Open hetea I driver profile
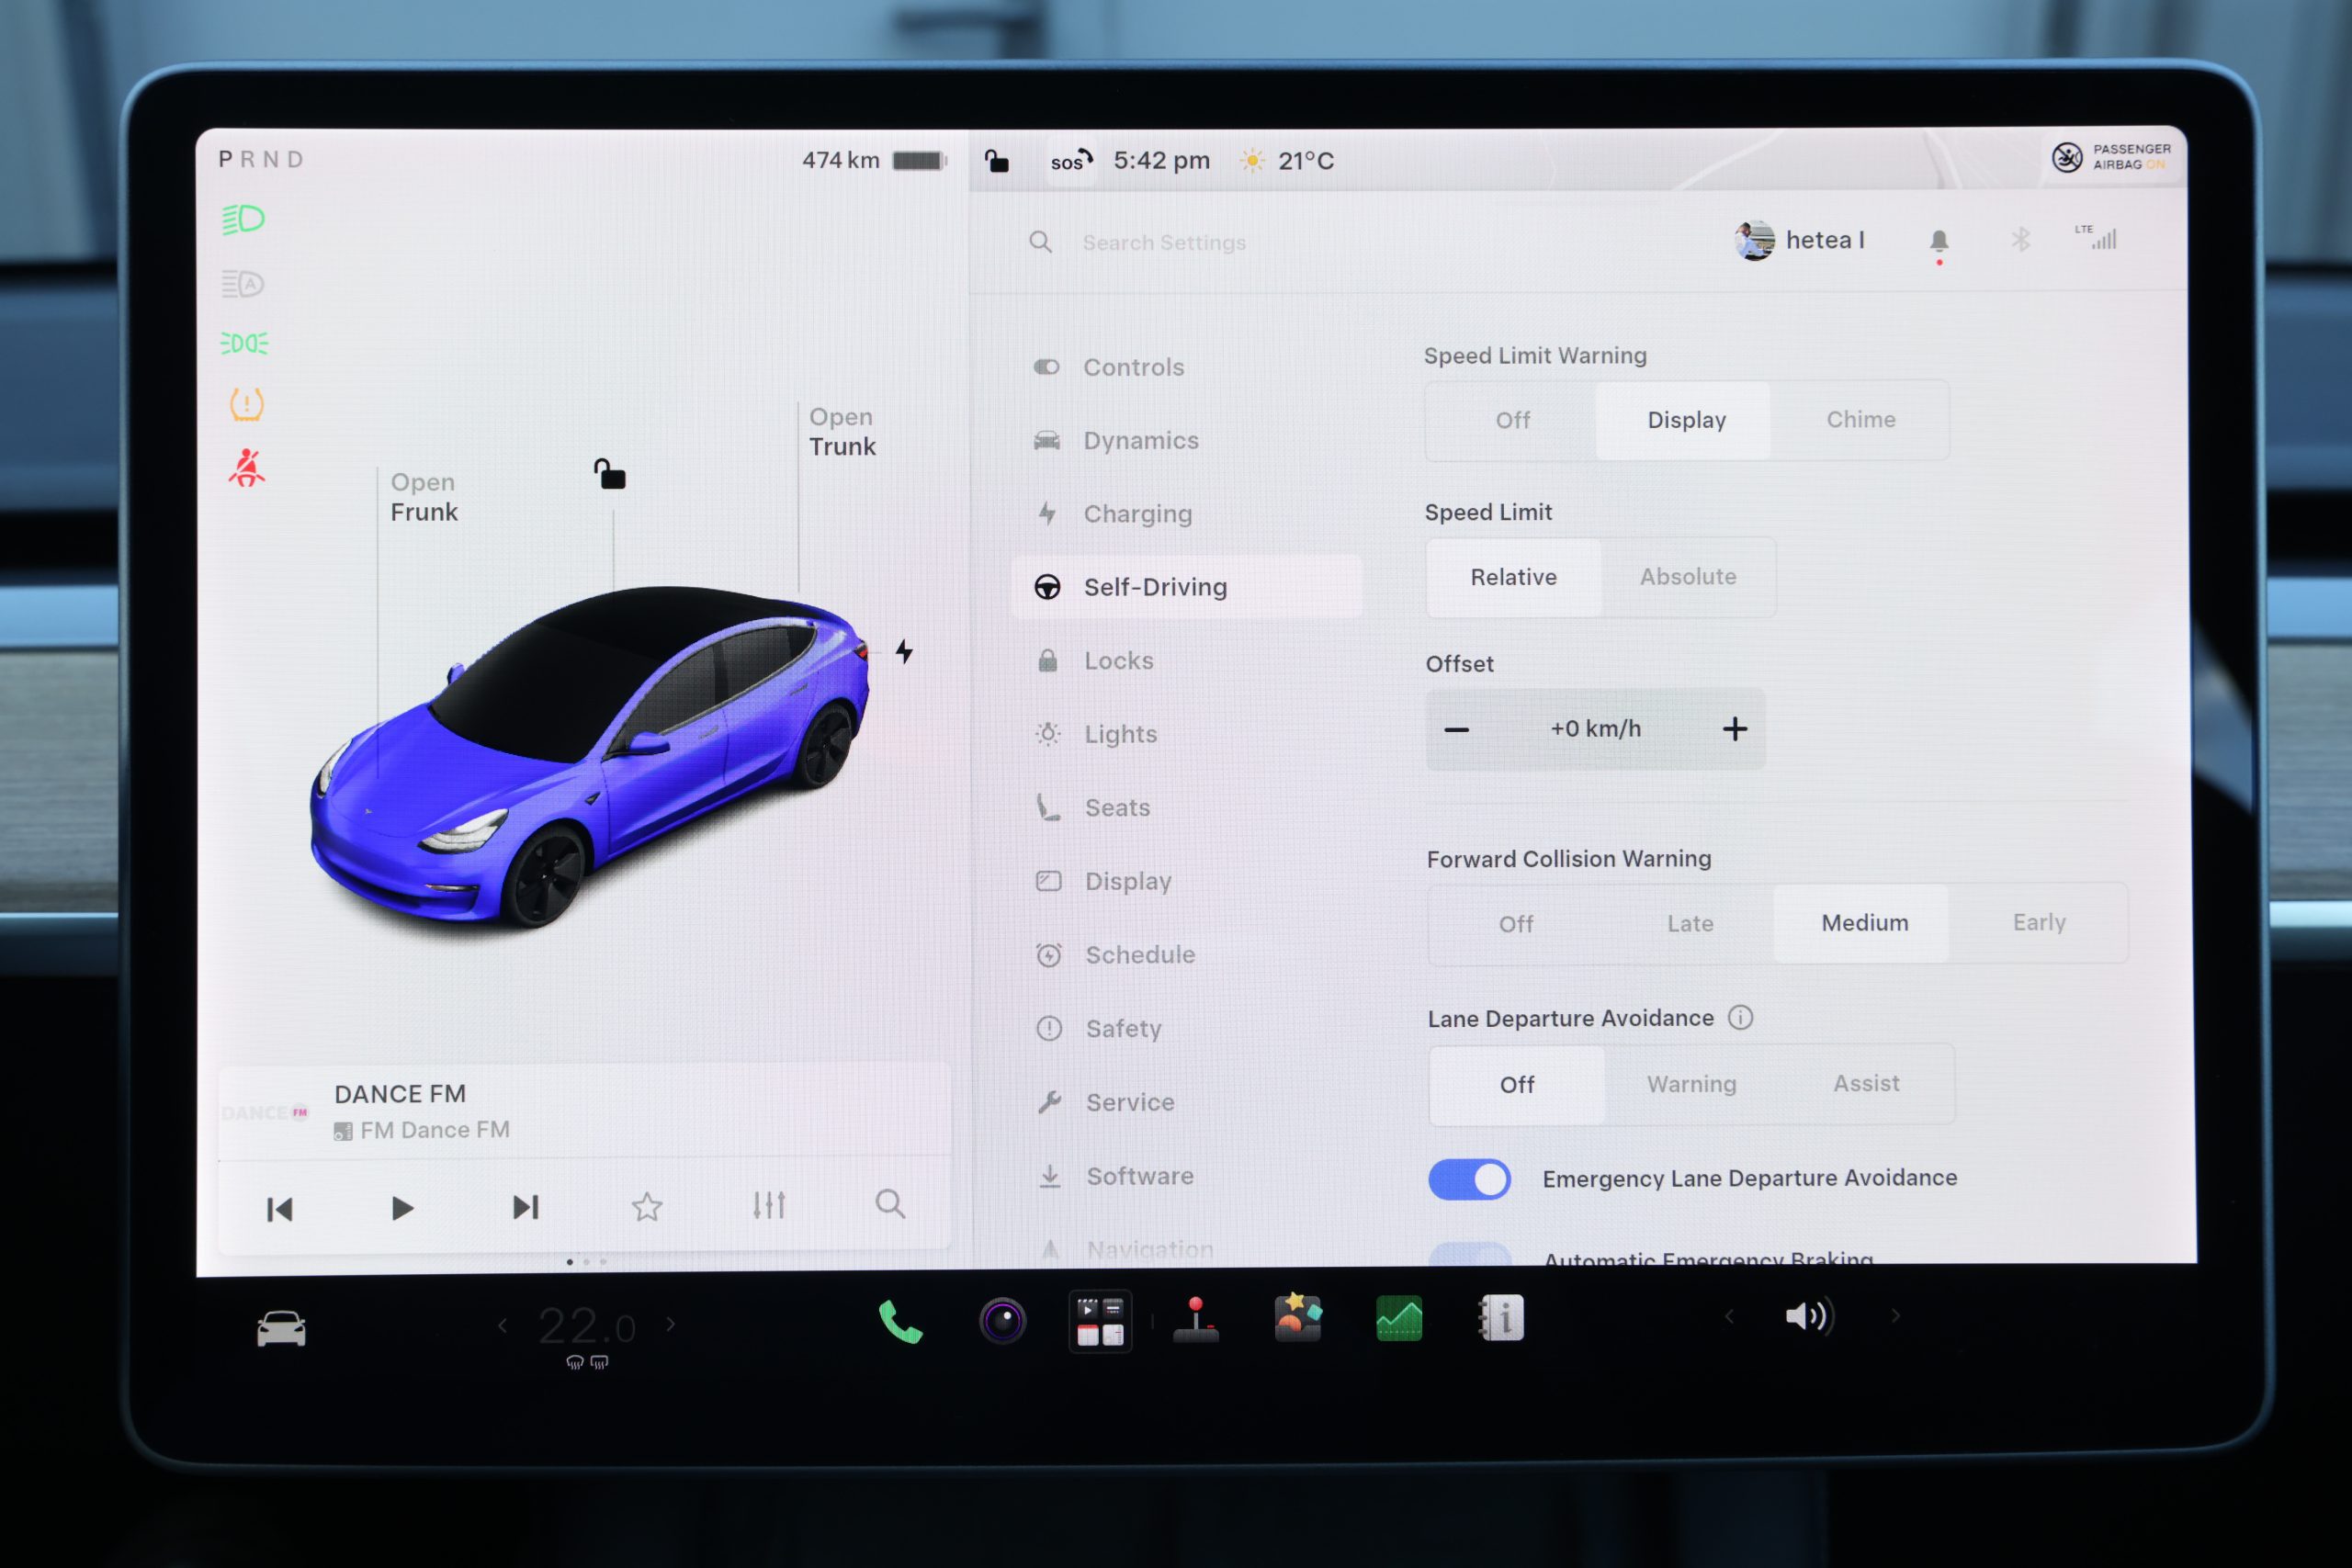Image resolution: width=2352 pixels, height=1568 pixels. [x=1799, y=240]
